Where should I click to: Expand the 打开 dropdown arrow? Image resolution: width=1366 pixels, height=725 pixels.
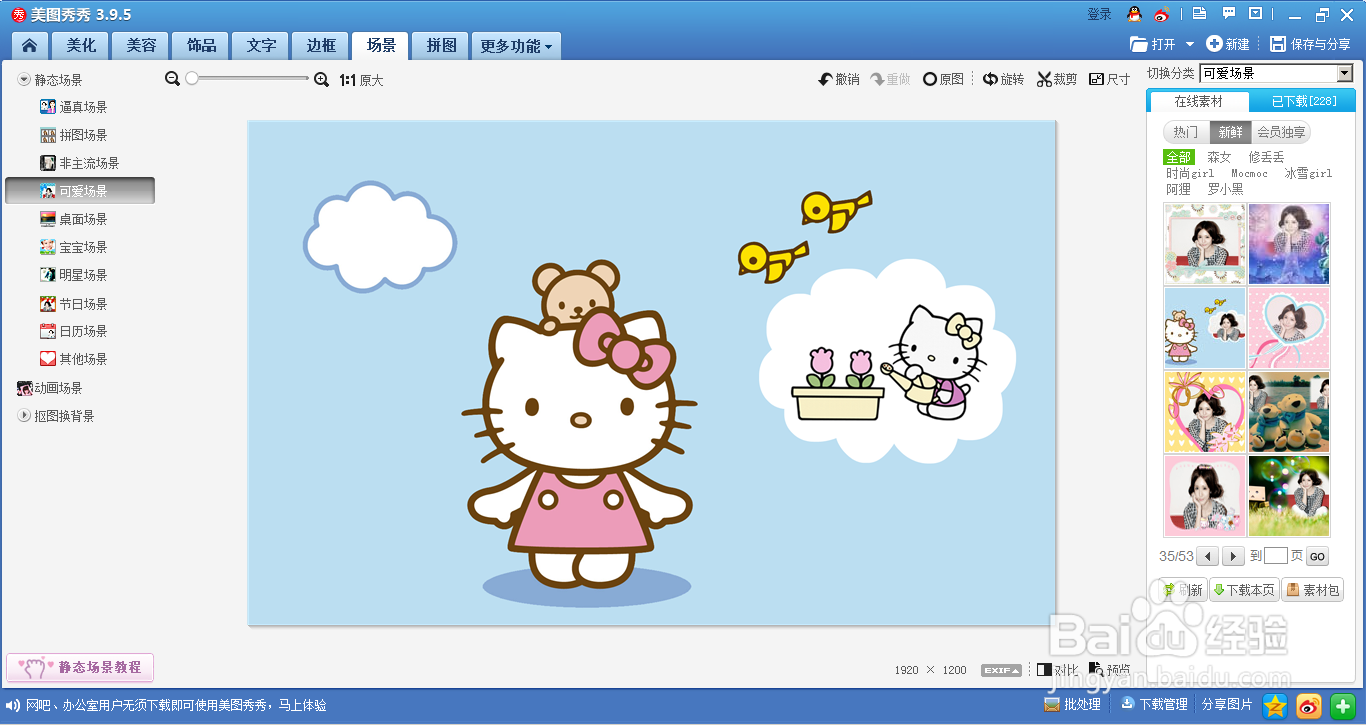tap(1189, 44)
